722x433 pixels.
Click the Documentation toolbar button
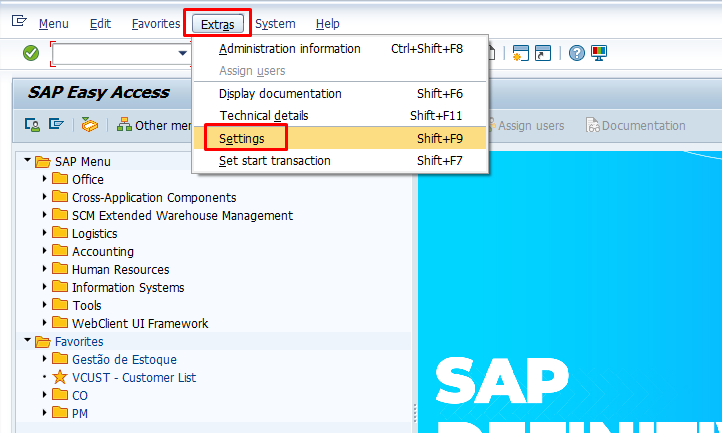[x=636, y=125]
